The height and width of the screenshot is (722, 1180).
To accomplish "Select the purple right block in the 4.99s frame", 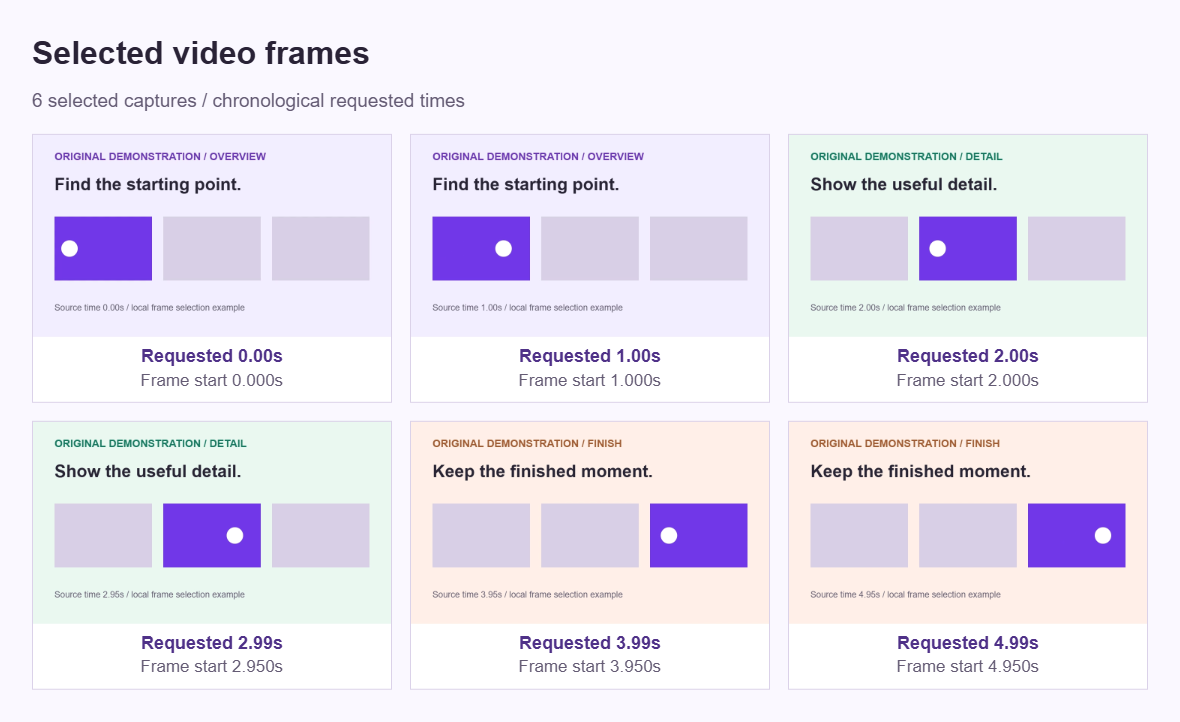I will (x=1077, y=535).
